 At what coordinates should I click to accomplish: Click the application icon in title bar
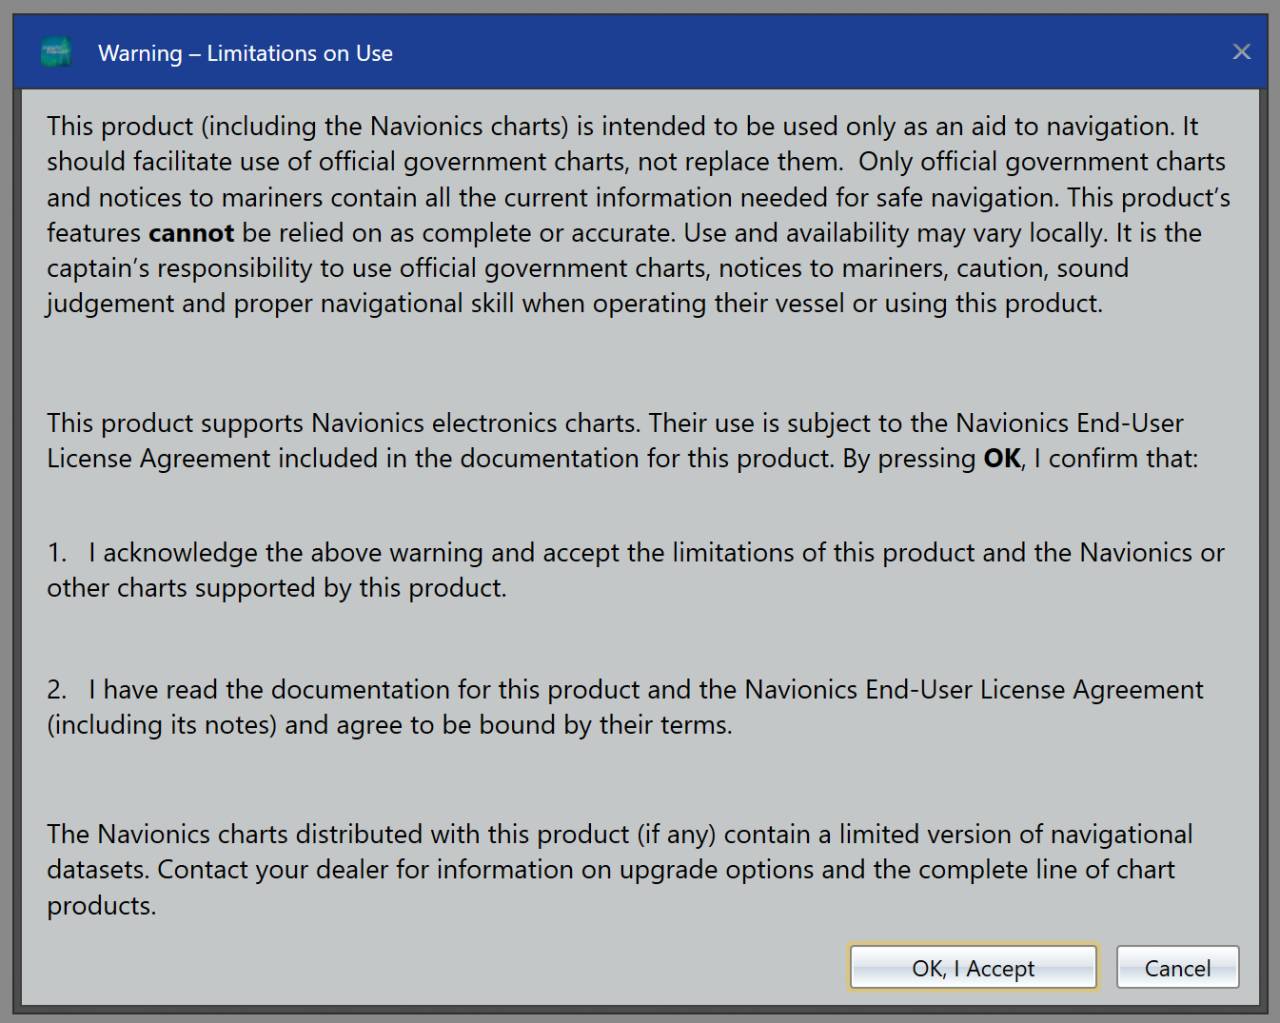coord(56,52)
